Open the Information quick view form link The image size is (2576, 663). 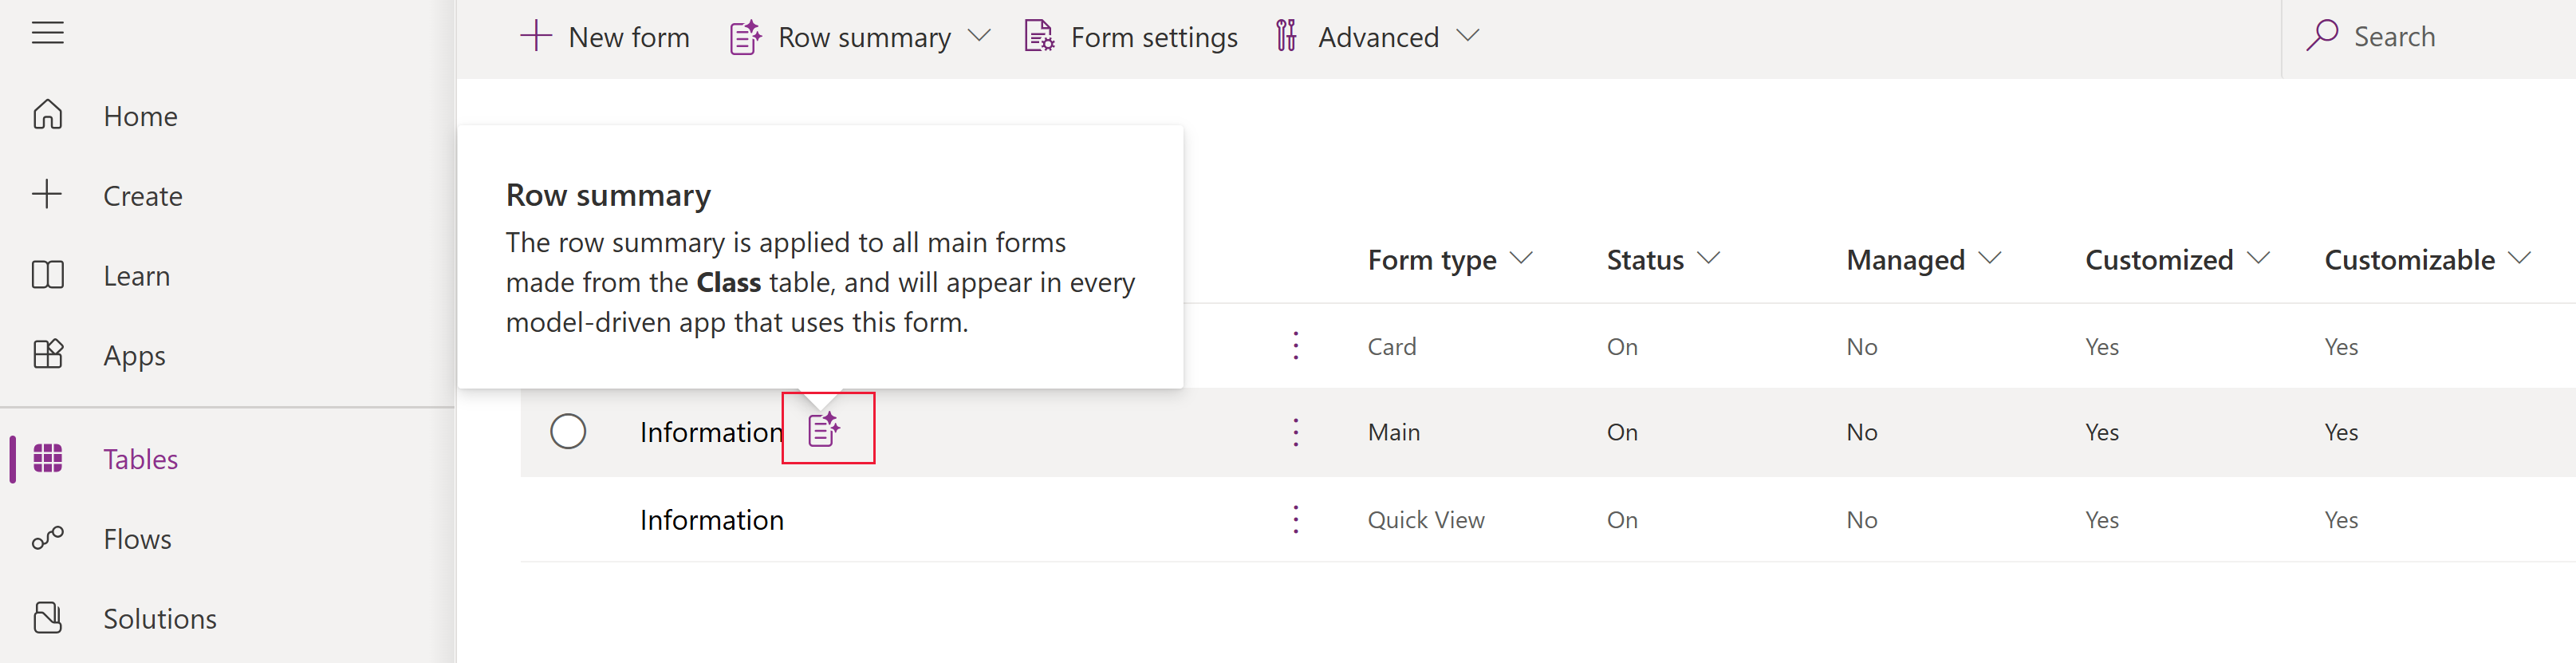[x=711, y=520]
